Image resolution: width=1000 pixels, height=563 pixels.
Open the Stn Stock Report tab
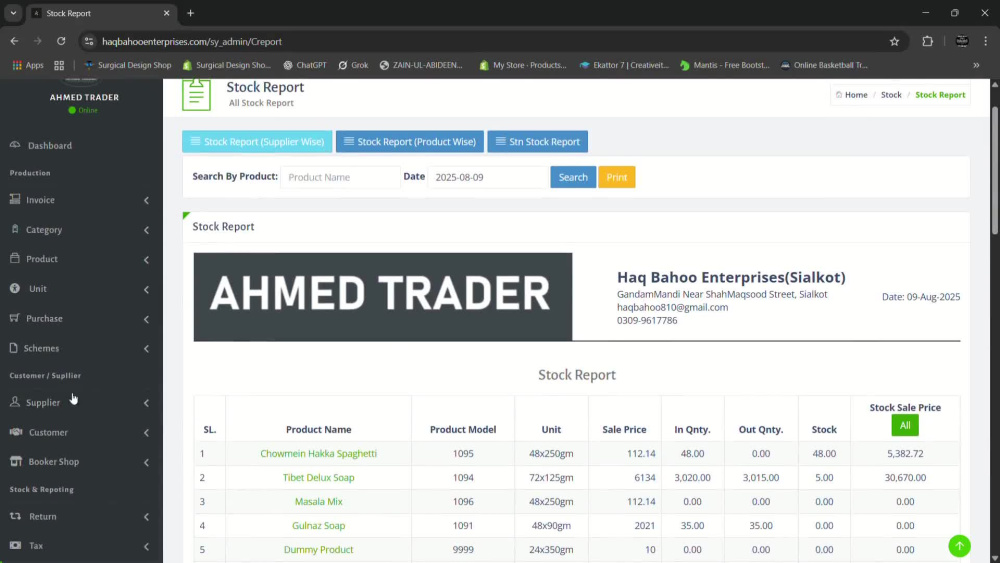point(538,142)
